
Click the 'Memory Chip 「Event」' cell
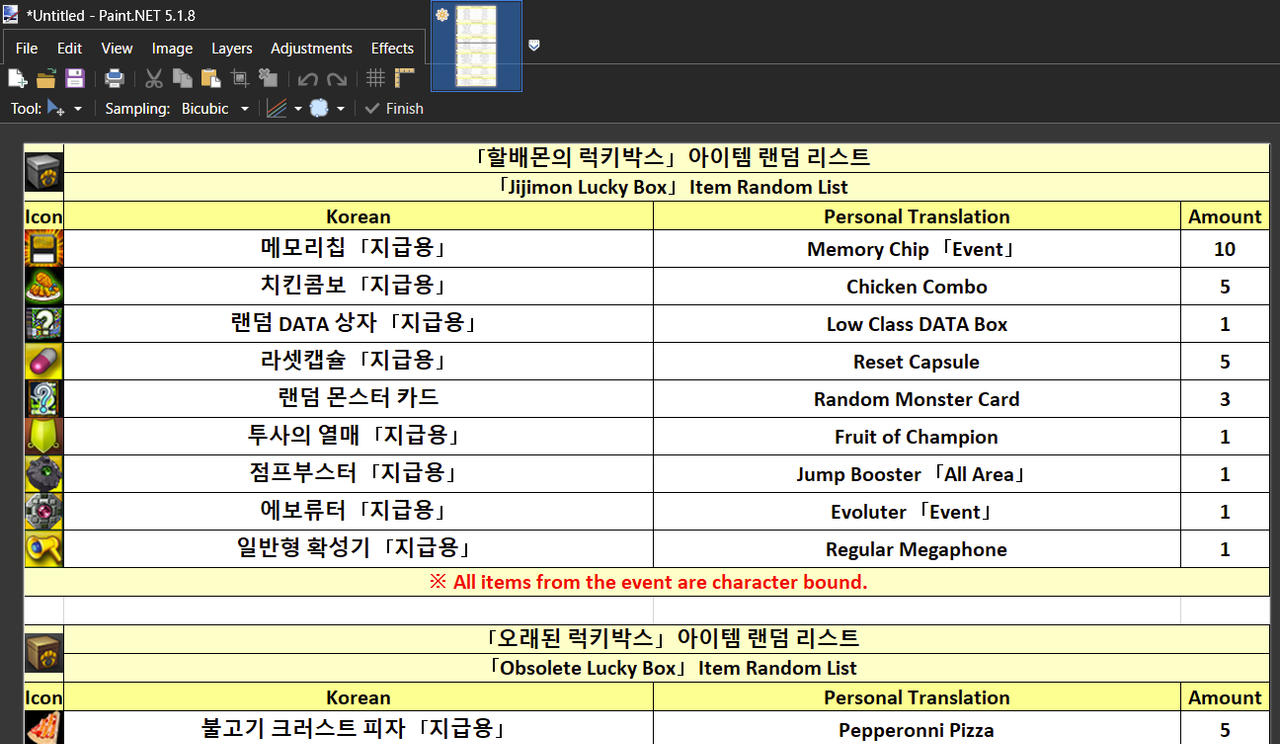917,249
